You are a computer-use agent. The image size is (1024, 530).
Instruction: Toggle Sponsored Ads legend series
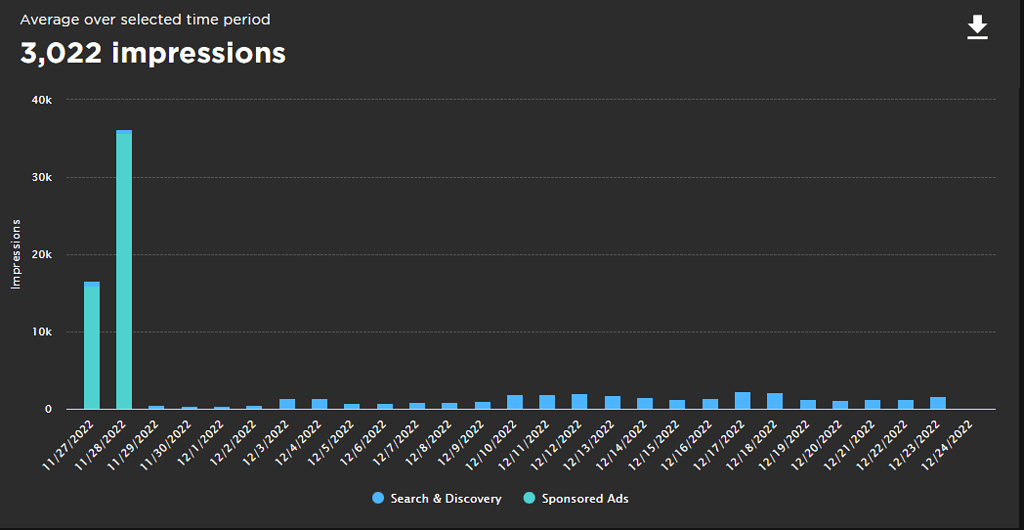[584, 498]
